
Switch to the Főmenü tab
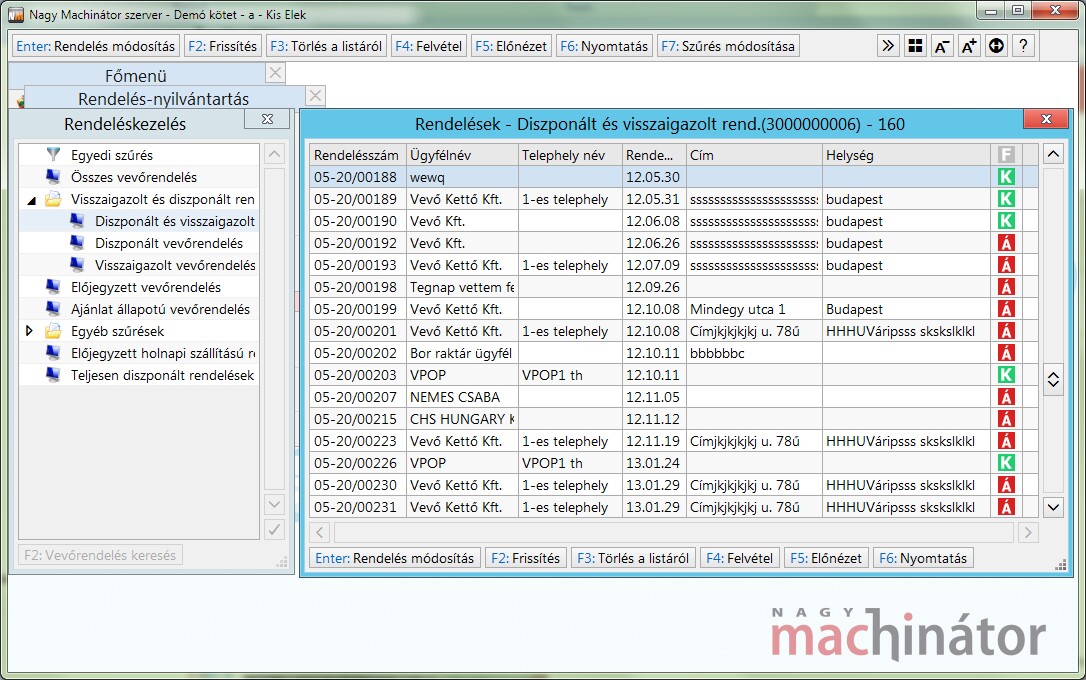coord(136,75)
